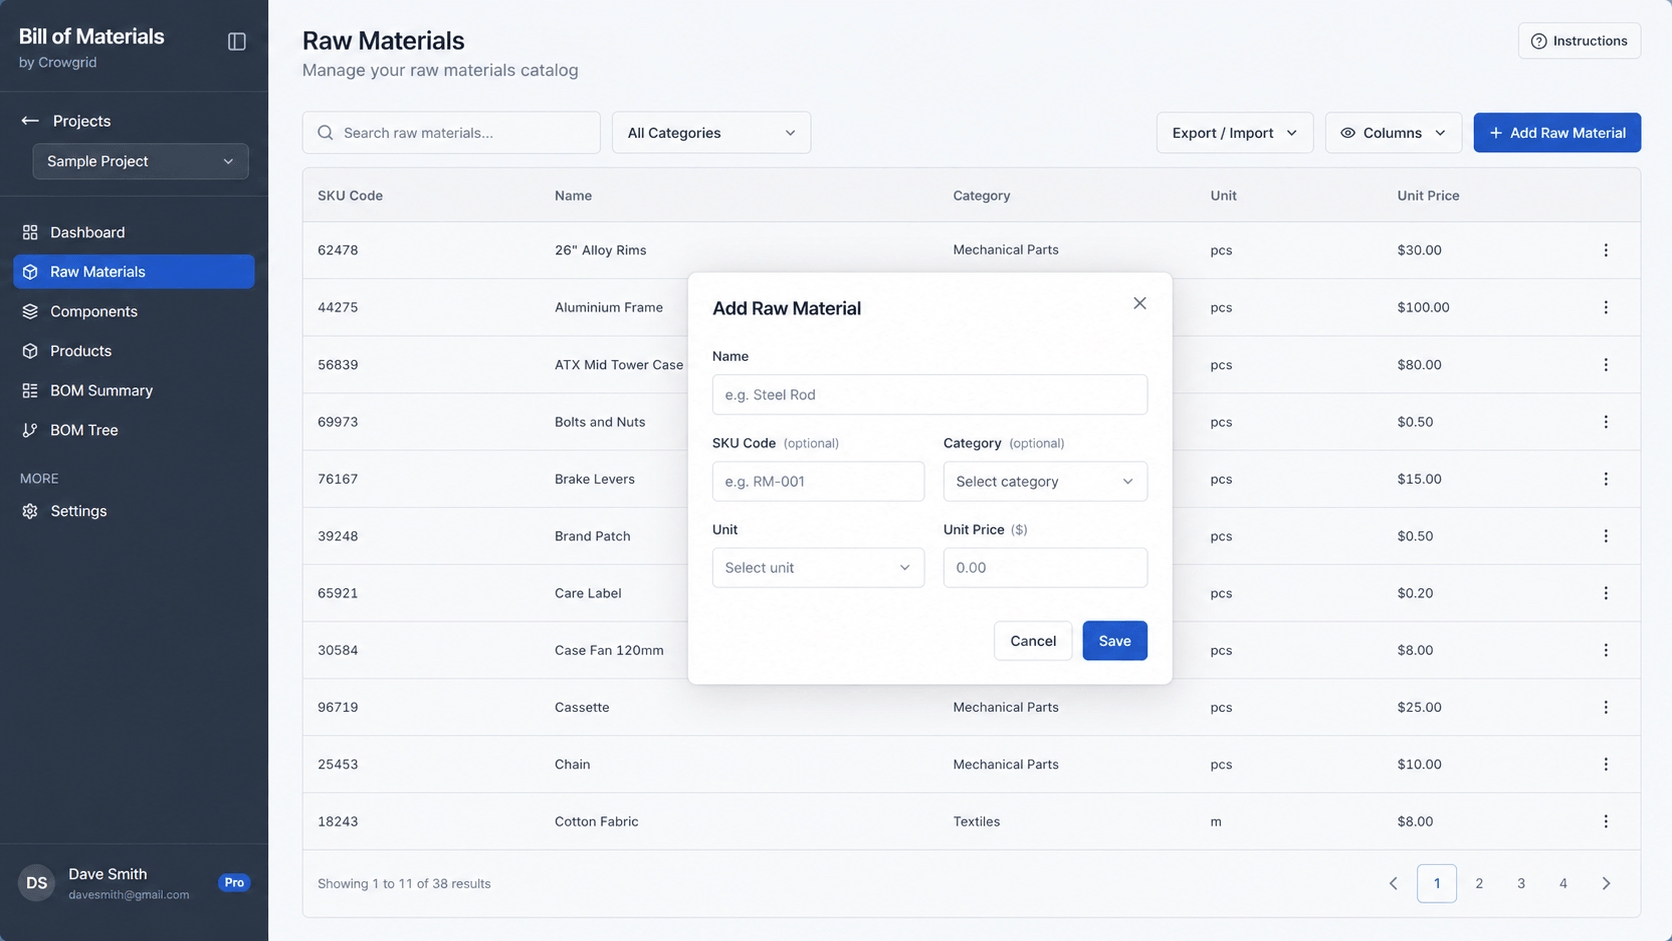Click the back arrow next to Projects
1672x941 pixels.
pos(30,121)
